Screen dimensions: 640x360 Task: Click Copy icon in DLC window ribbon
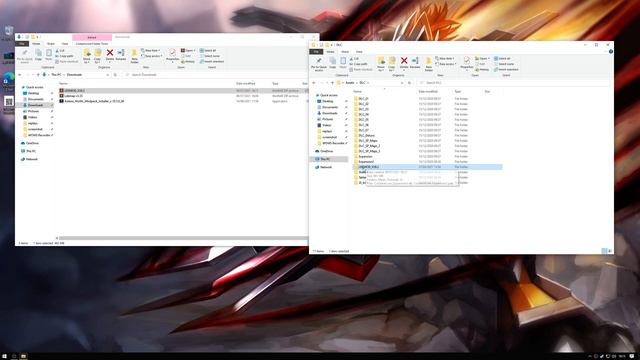[332, 63]
